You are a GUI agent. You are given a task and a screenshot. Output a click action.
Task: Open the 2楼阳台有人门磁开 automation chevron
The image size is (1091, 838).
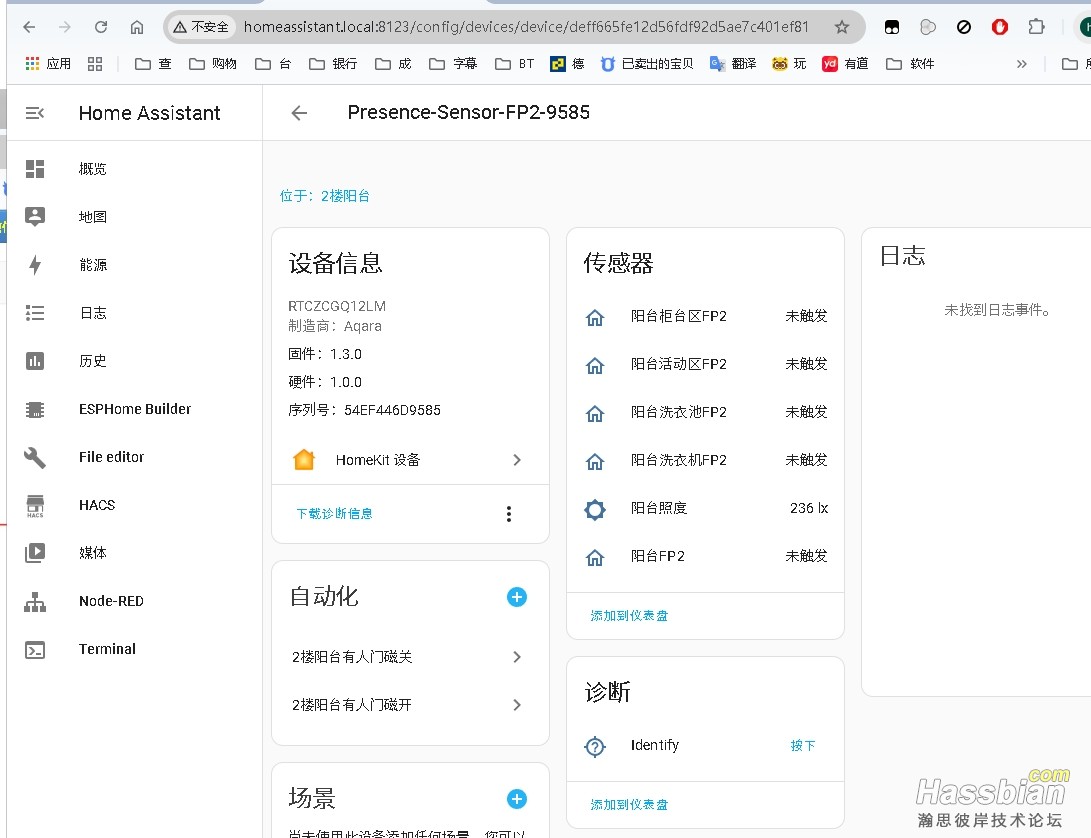click(x=517, y=704)
